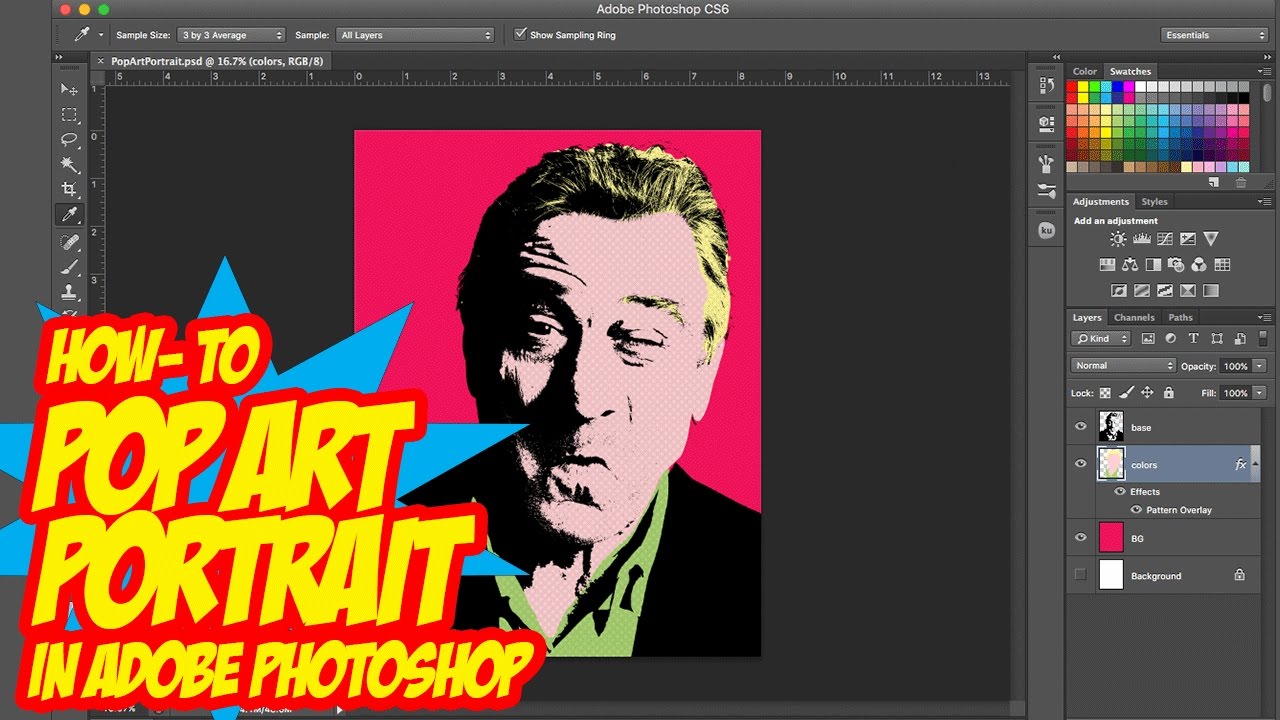Add a Levels adjustment
Viewport: 1280px width, 720px height.
pyautogui.click(x=1141, y=239)
